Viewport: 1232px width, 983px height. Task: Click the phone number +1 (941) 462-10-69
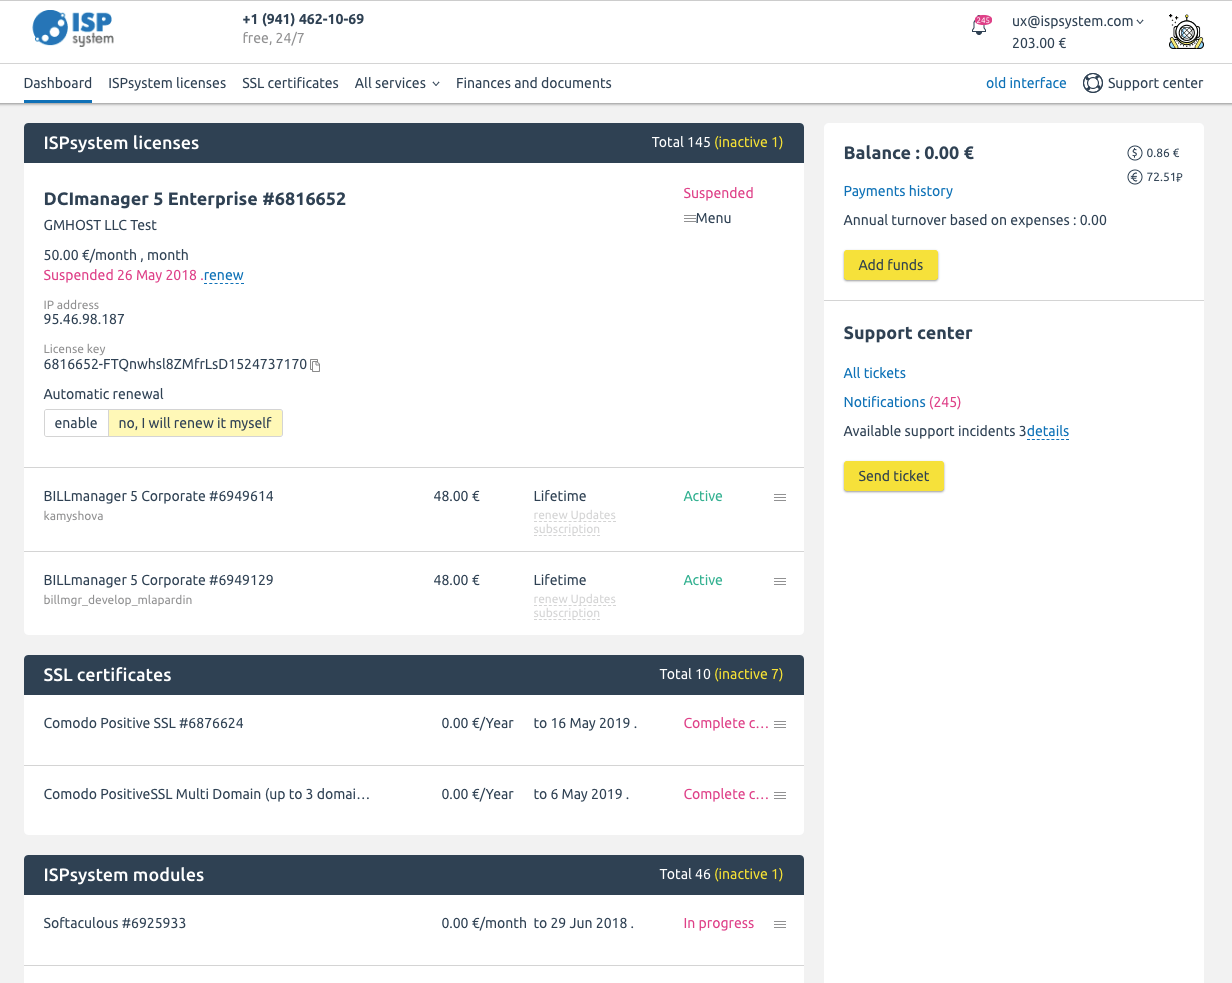303,20
